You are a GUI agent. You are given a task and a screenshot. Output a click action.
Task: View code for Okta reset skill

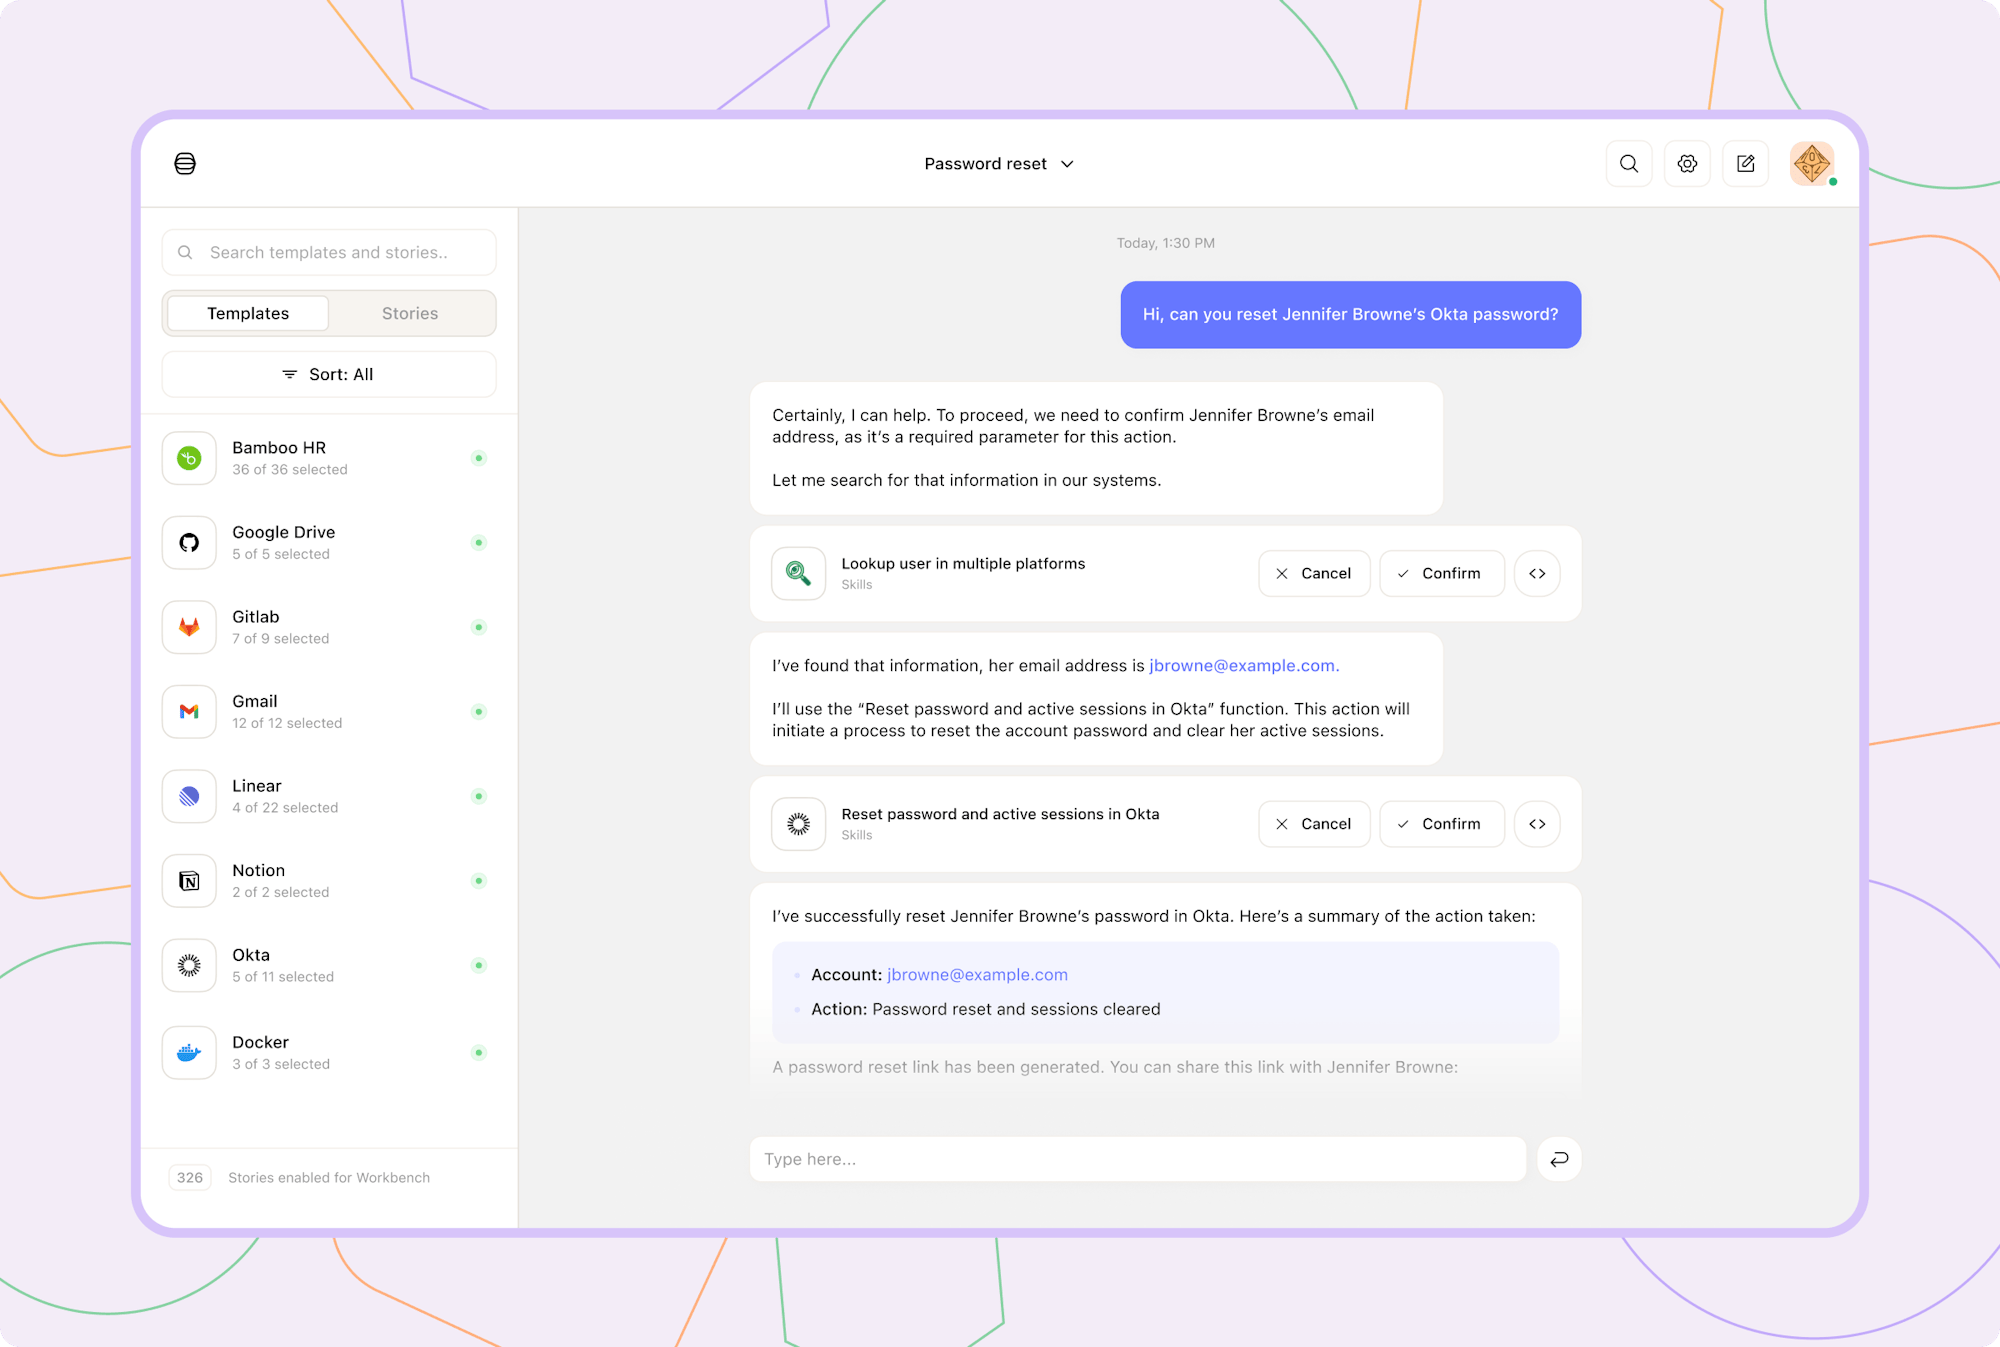point(1537,824)
